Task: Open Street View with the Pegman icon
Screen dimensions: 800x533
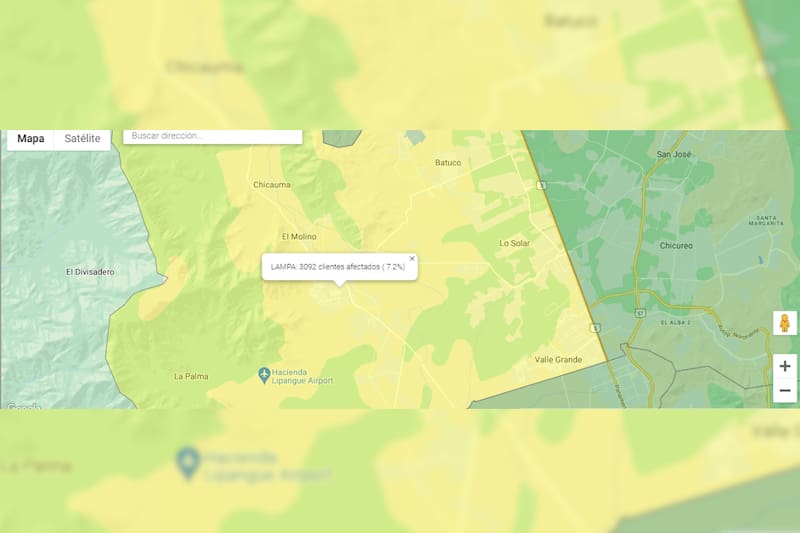Action: point(785,323)
